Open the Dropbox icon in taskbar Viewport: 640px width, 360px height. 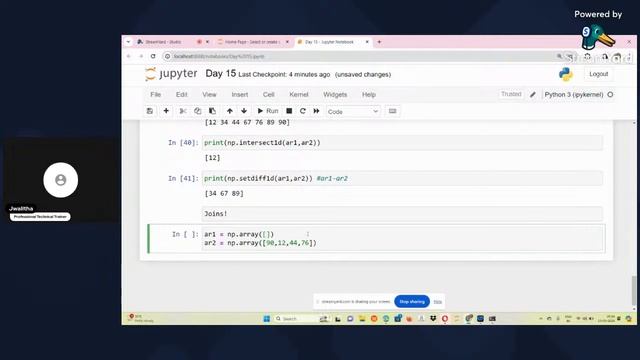click(x=433, y=319)
